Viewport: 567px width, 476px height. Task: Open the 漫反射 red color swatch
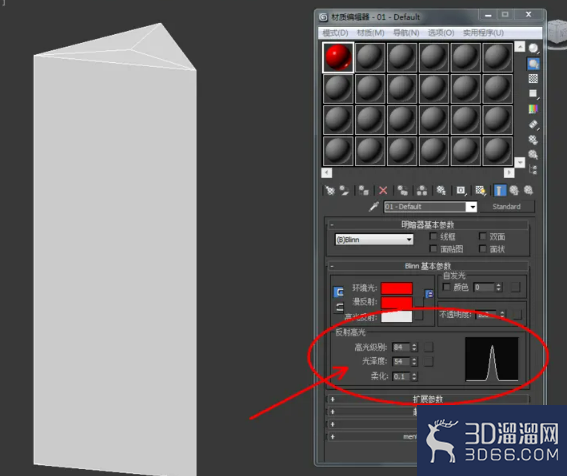point(397,302)
